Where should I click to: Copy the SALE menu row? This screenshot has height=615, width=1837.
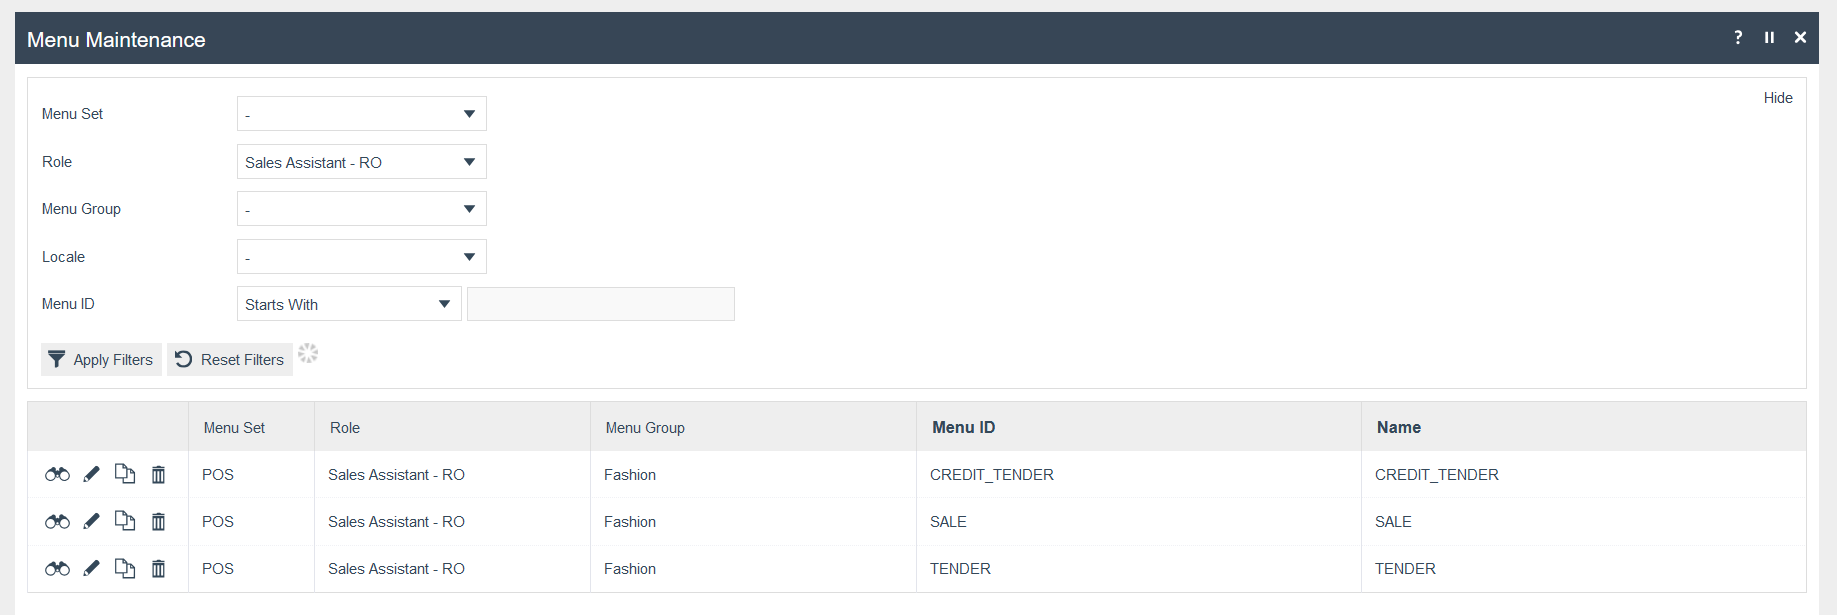[125, 521]
